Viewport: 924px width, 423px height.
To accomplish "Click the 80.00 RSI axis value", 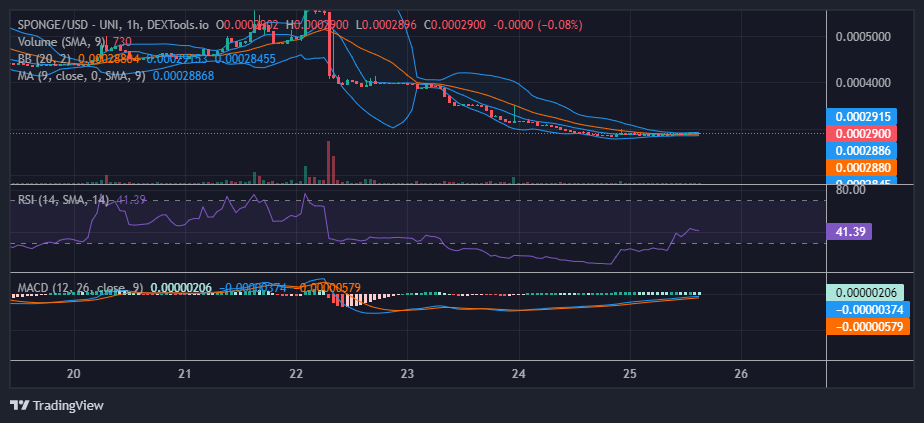I will 851,190.
